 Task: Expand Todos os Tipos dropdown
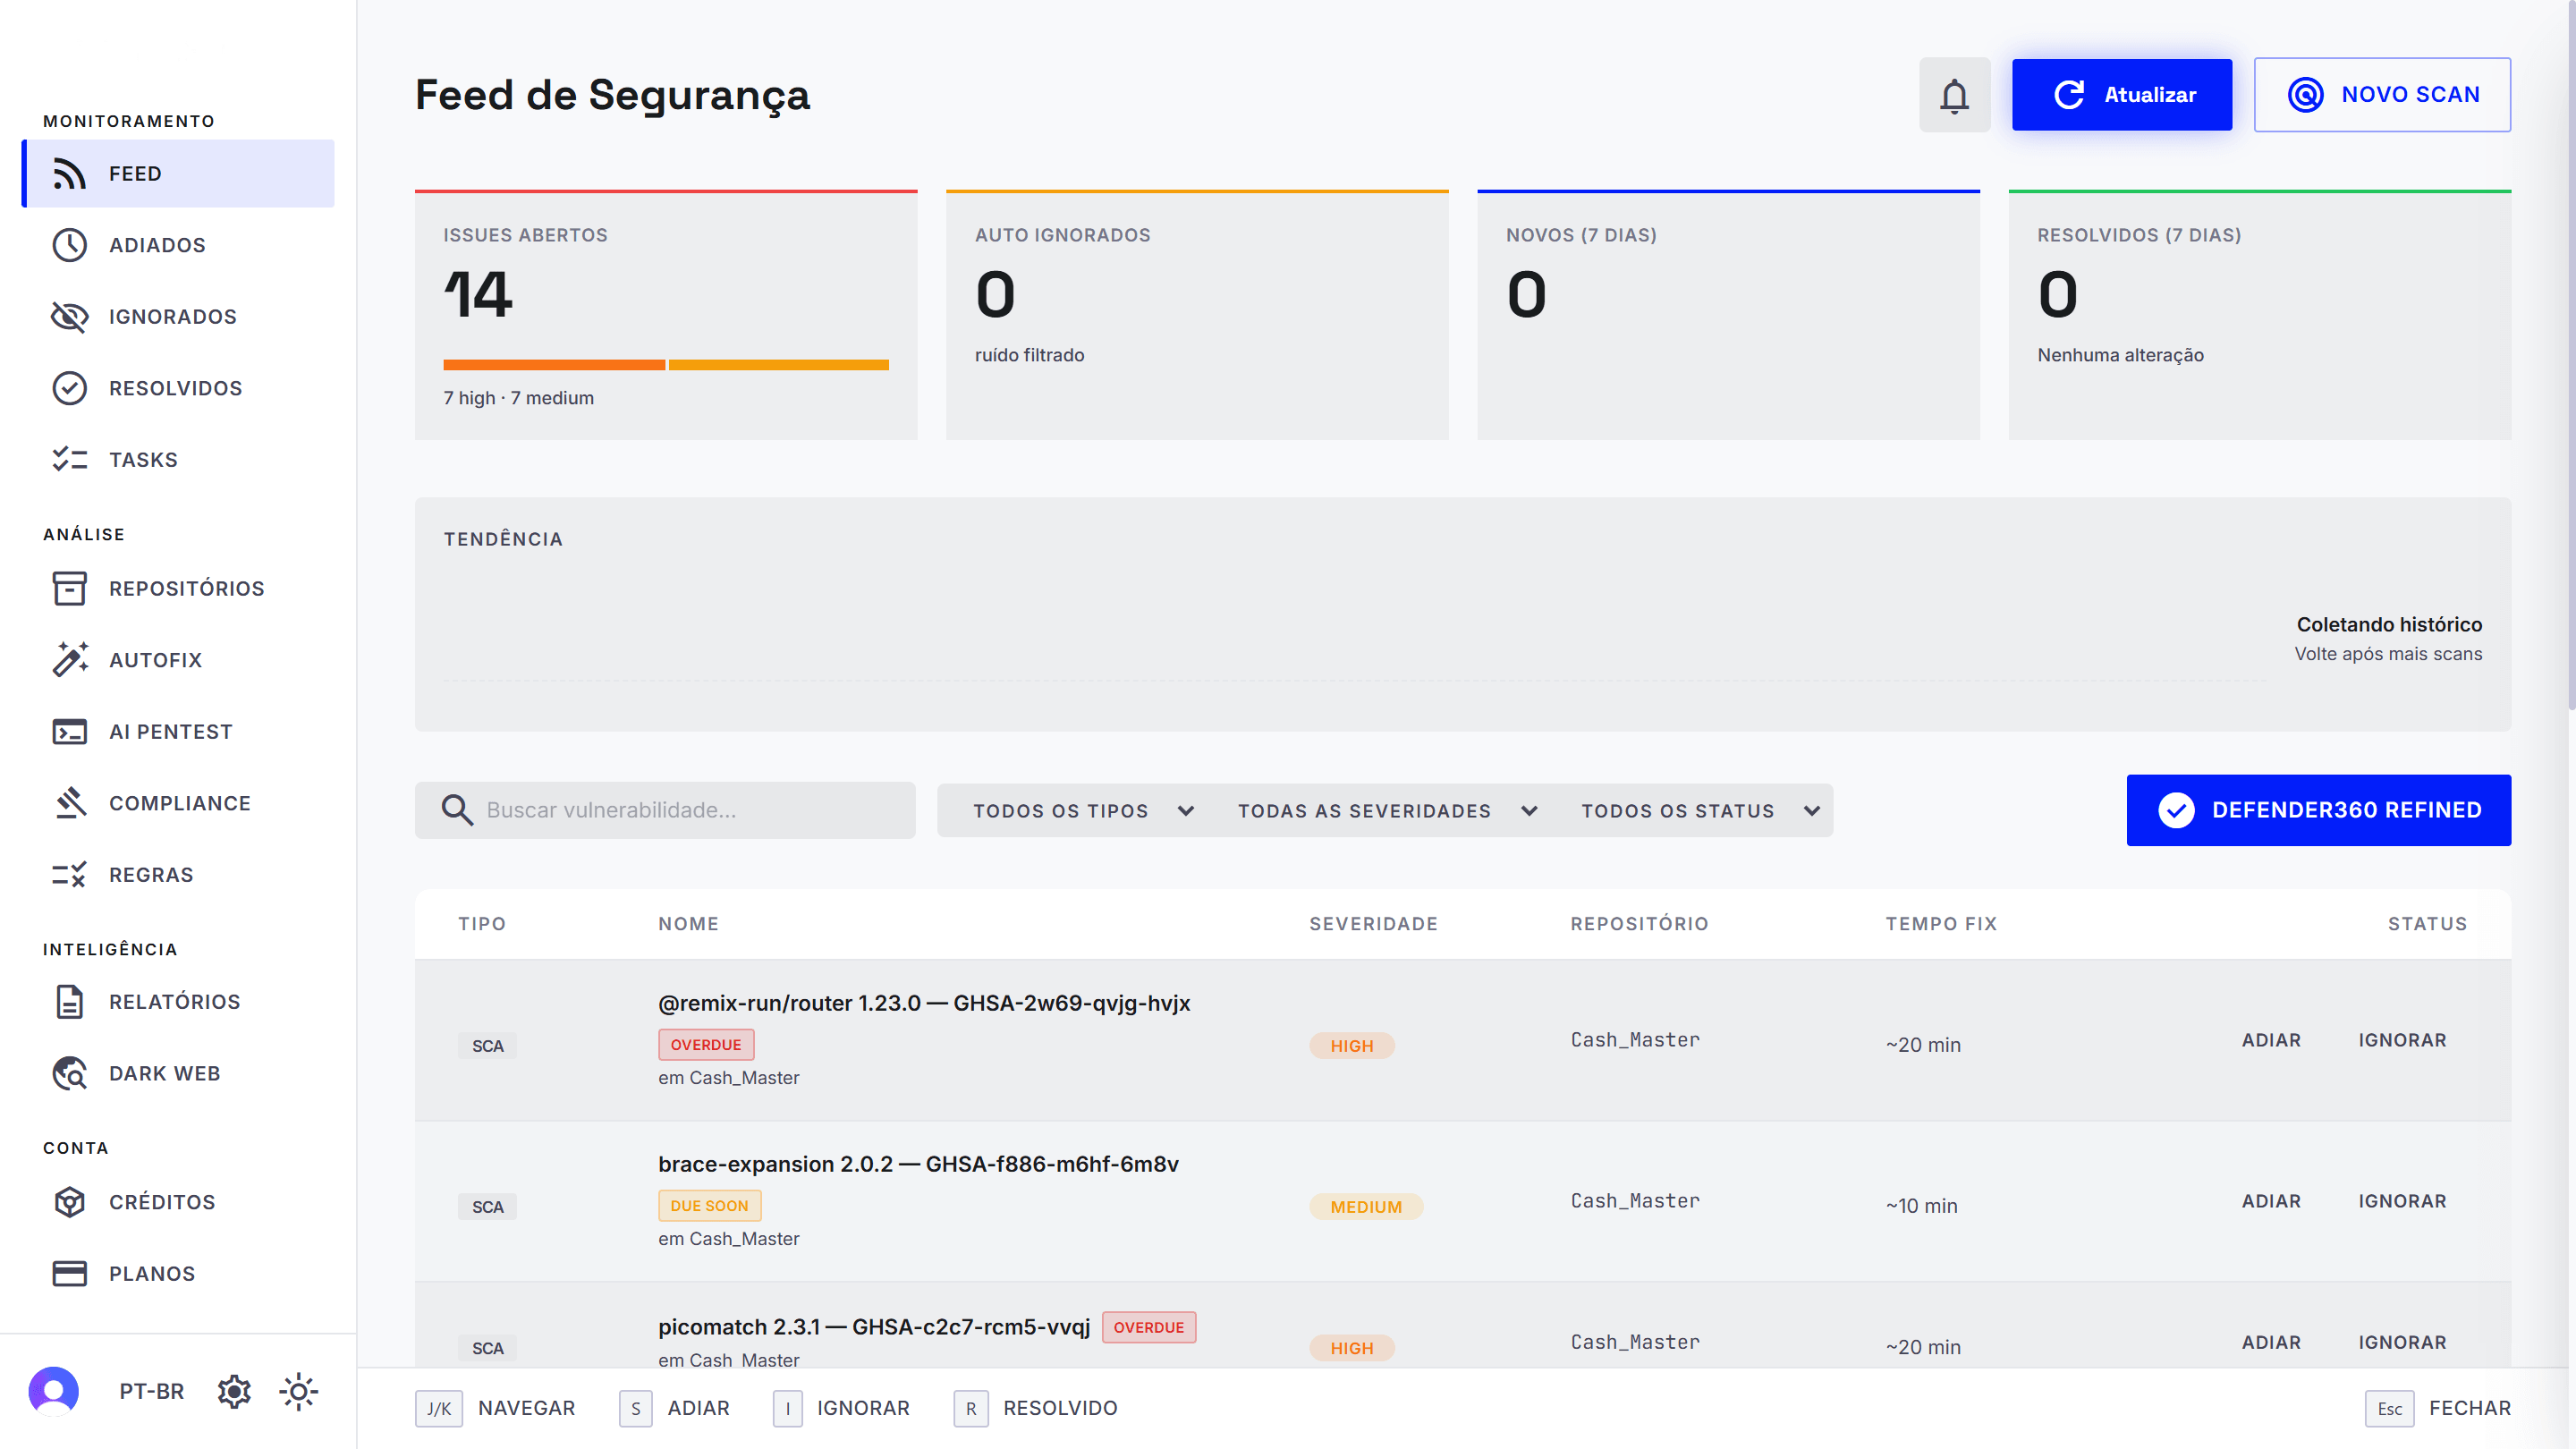pos(1084,811)
